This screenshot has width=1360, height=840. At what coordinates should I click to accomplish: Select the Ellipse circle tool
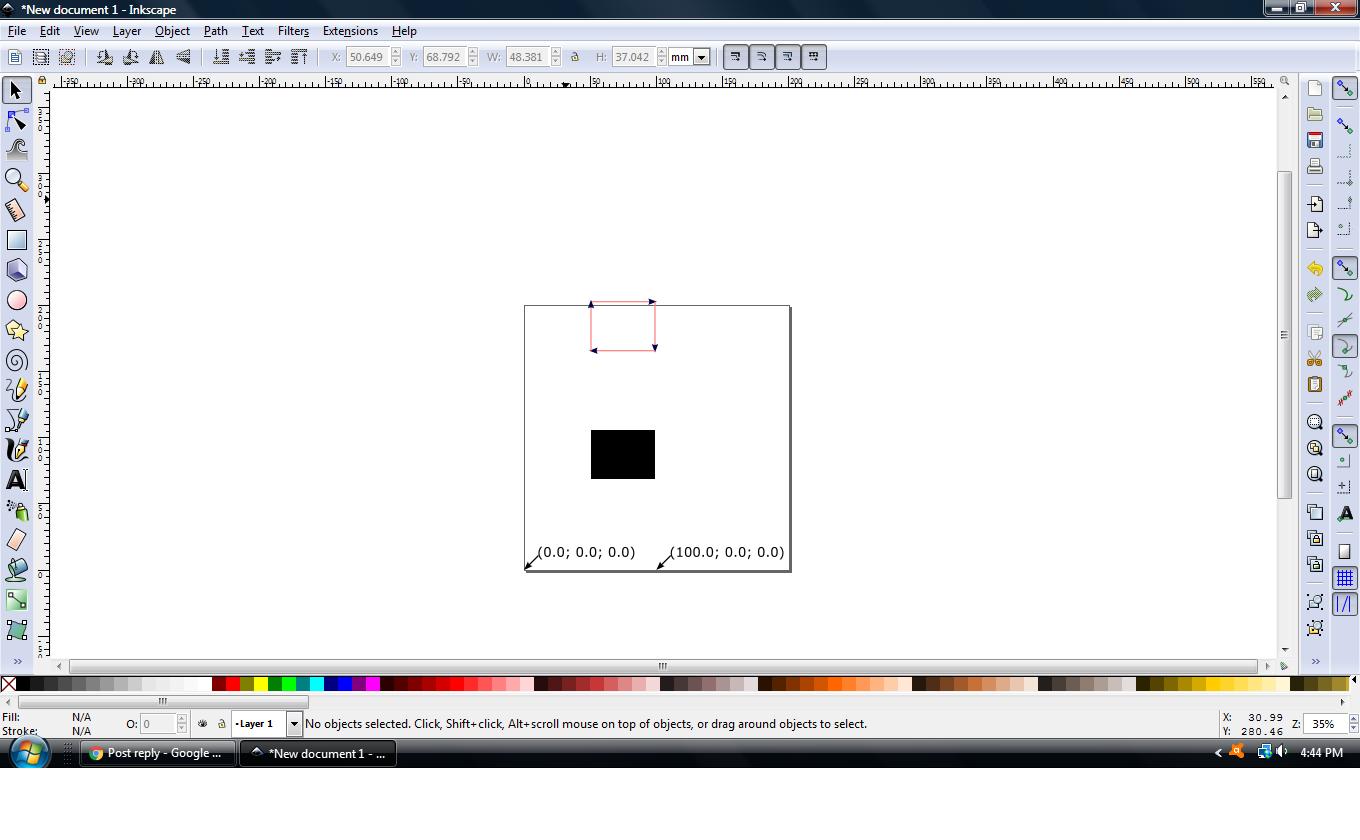(x=16, y=300)
